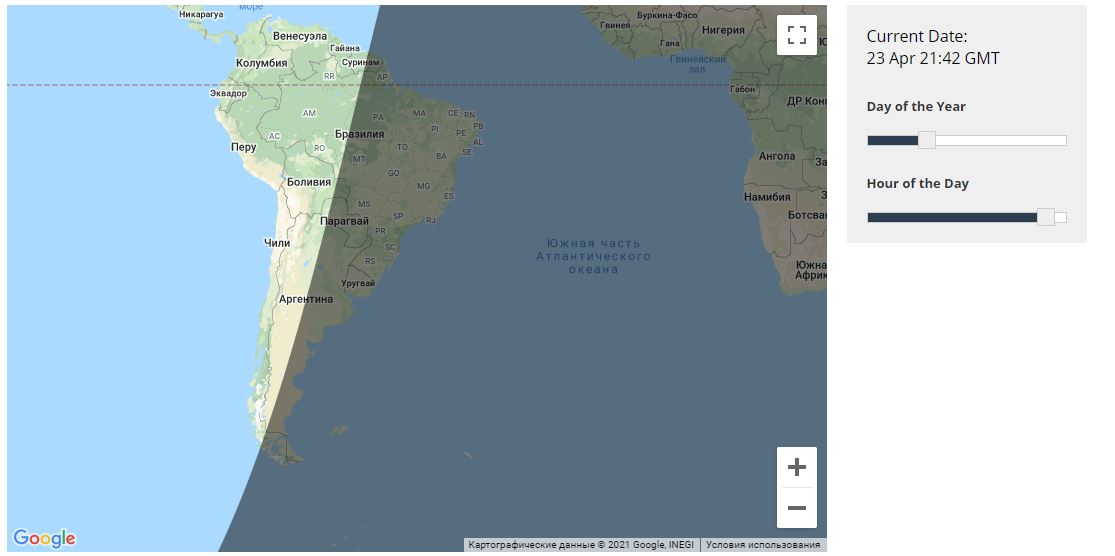Toggle fullscreen map view
Viewport: 1115px width, 556px height.
point(796,35)
